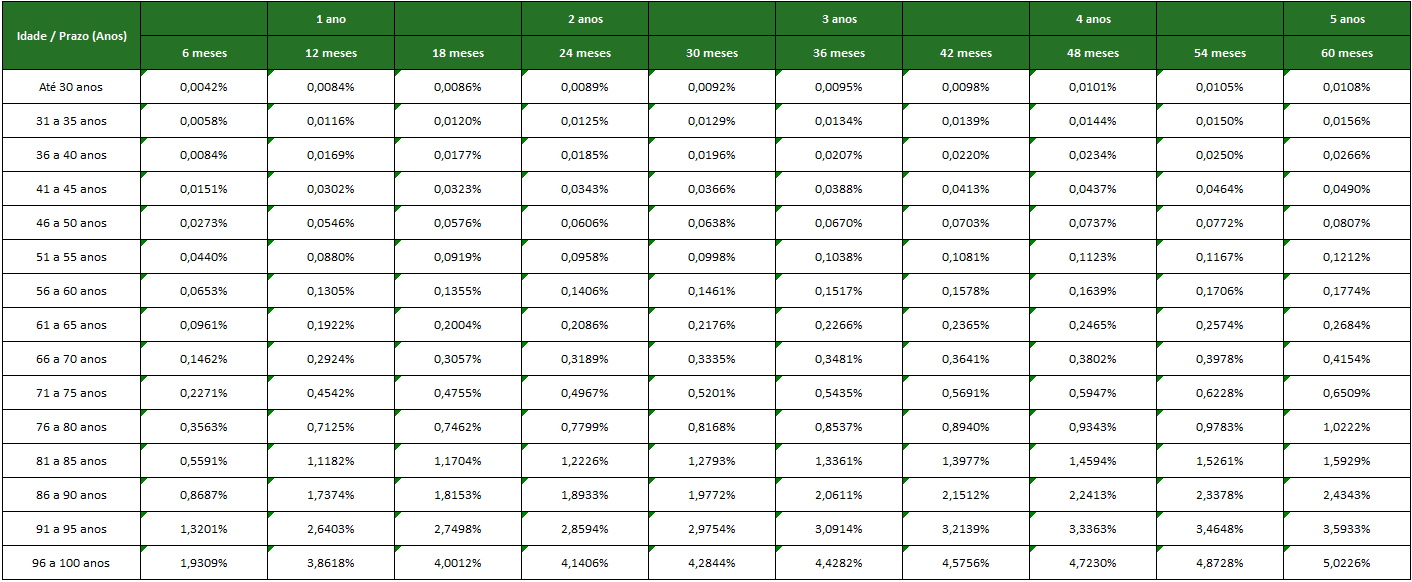Click the cell with value 0,0343%

tap(585, 189)
